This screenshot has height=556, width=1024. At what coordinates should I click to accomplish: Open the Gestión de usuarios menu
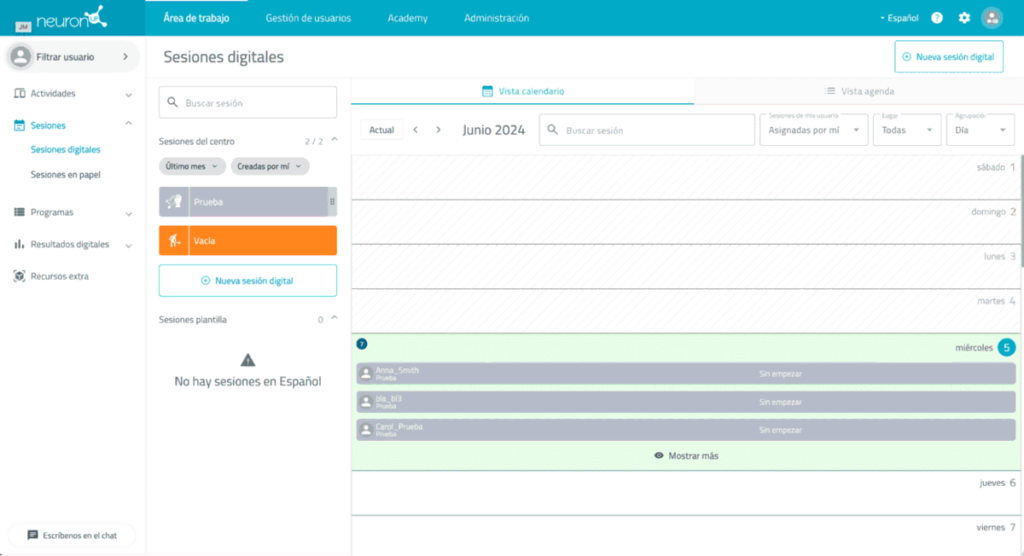308,18
